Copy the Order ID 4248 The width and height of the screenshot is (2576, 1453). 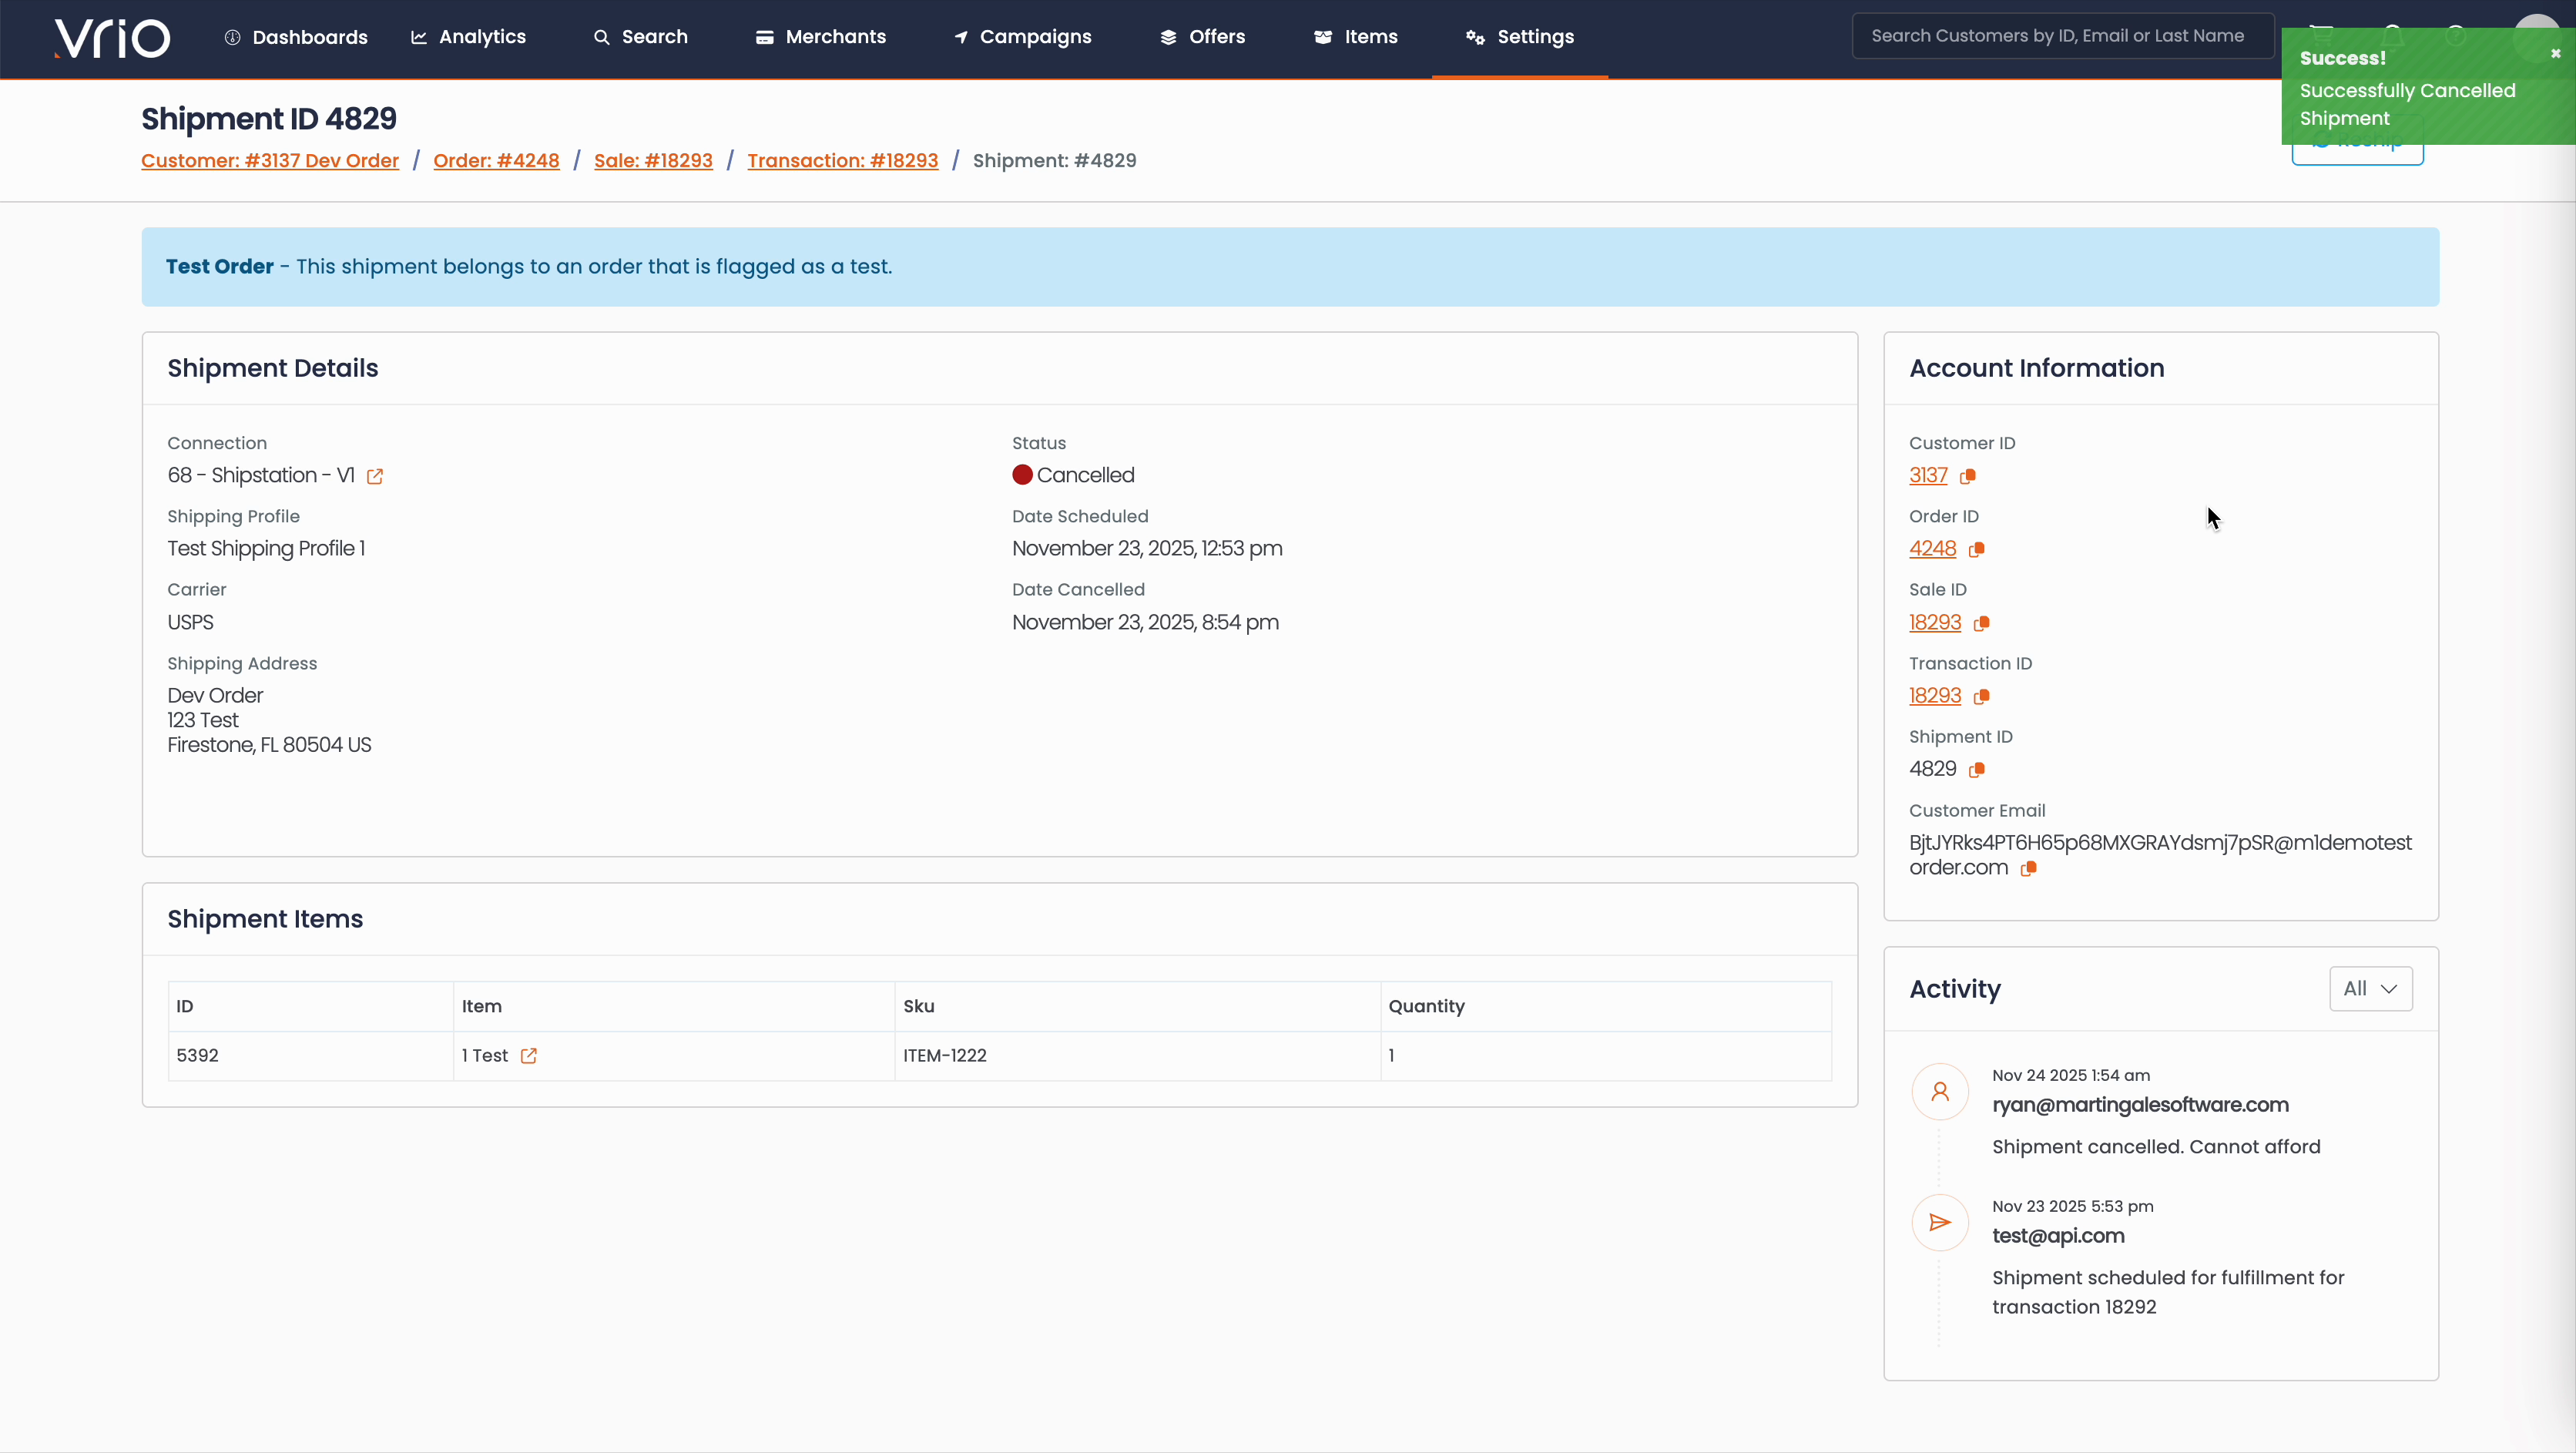tap(1976, 549)
